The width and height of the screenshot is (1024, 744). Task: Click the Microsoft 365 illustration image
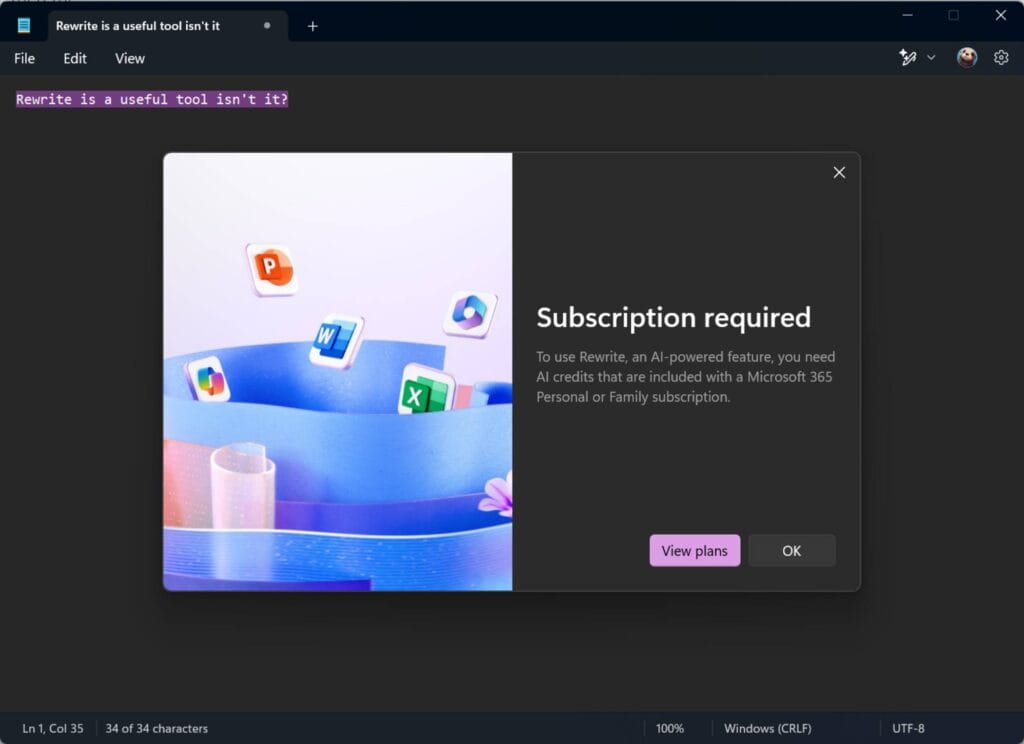coord(337,369)
